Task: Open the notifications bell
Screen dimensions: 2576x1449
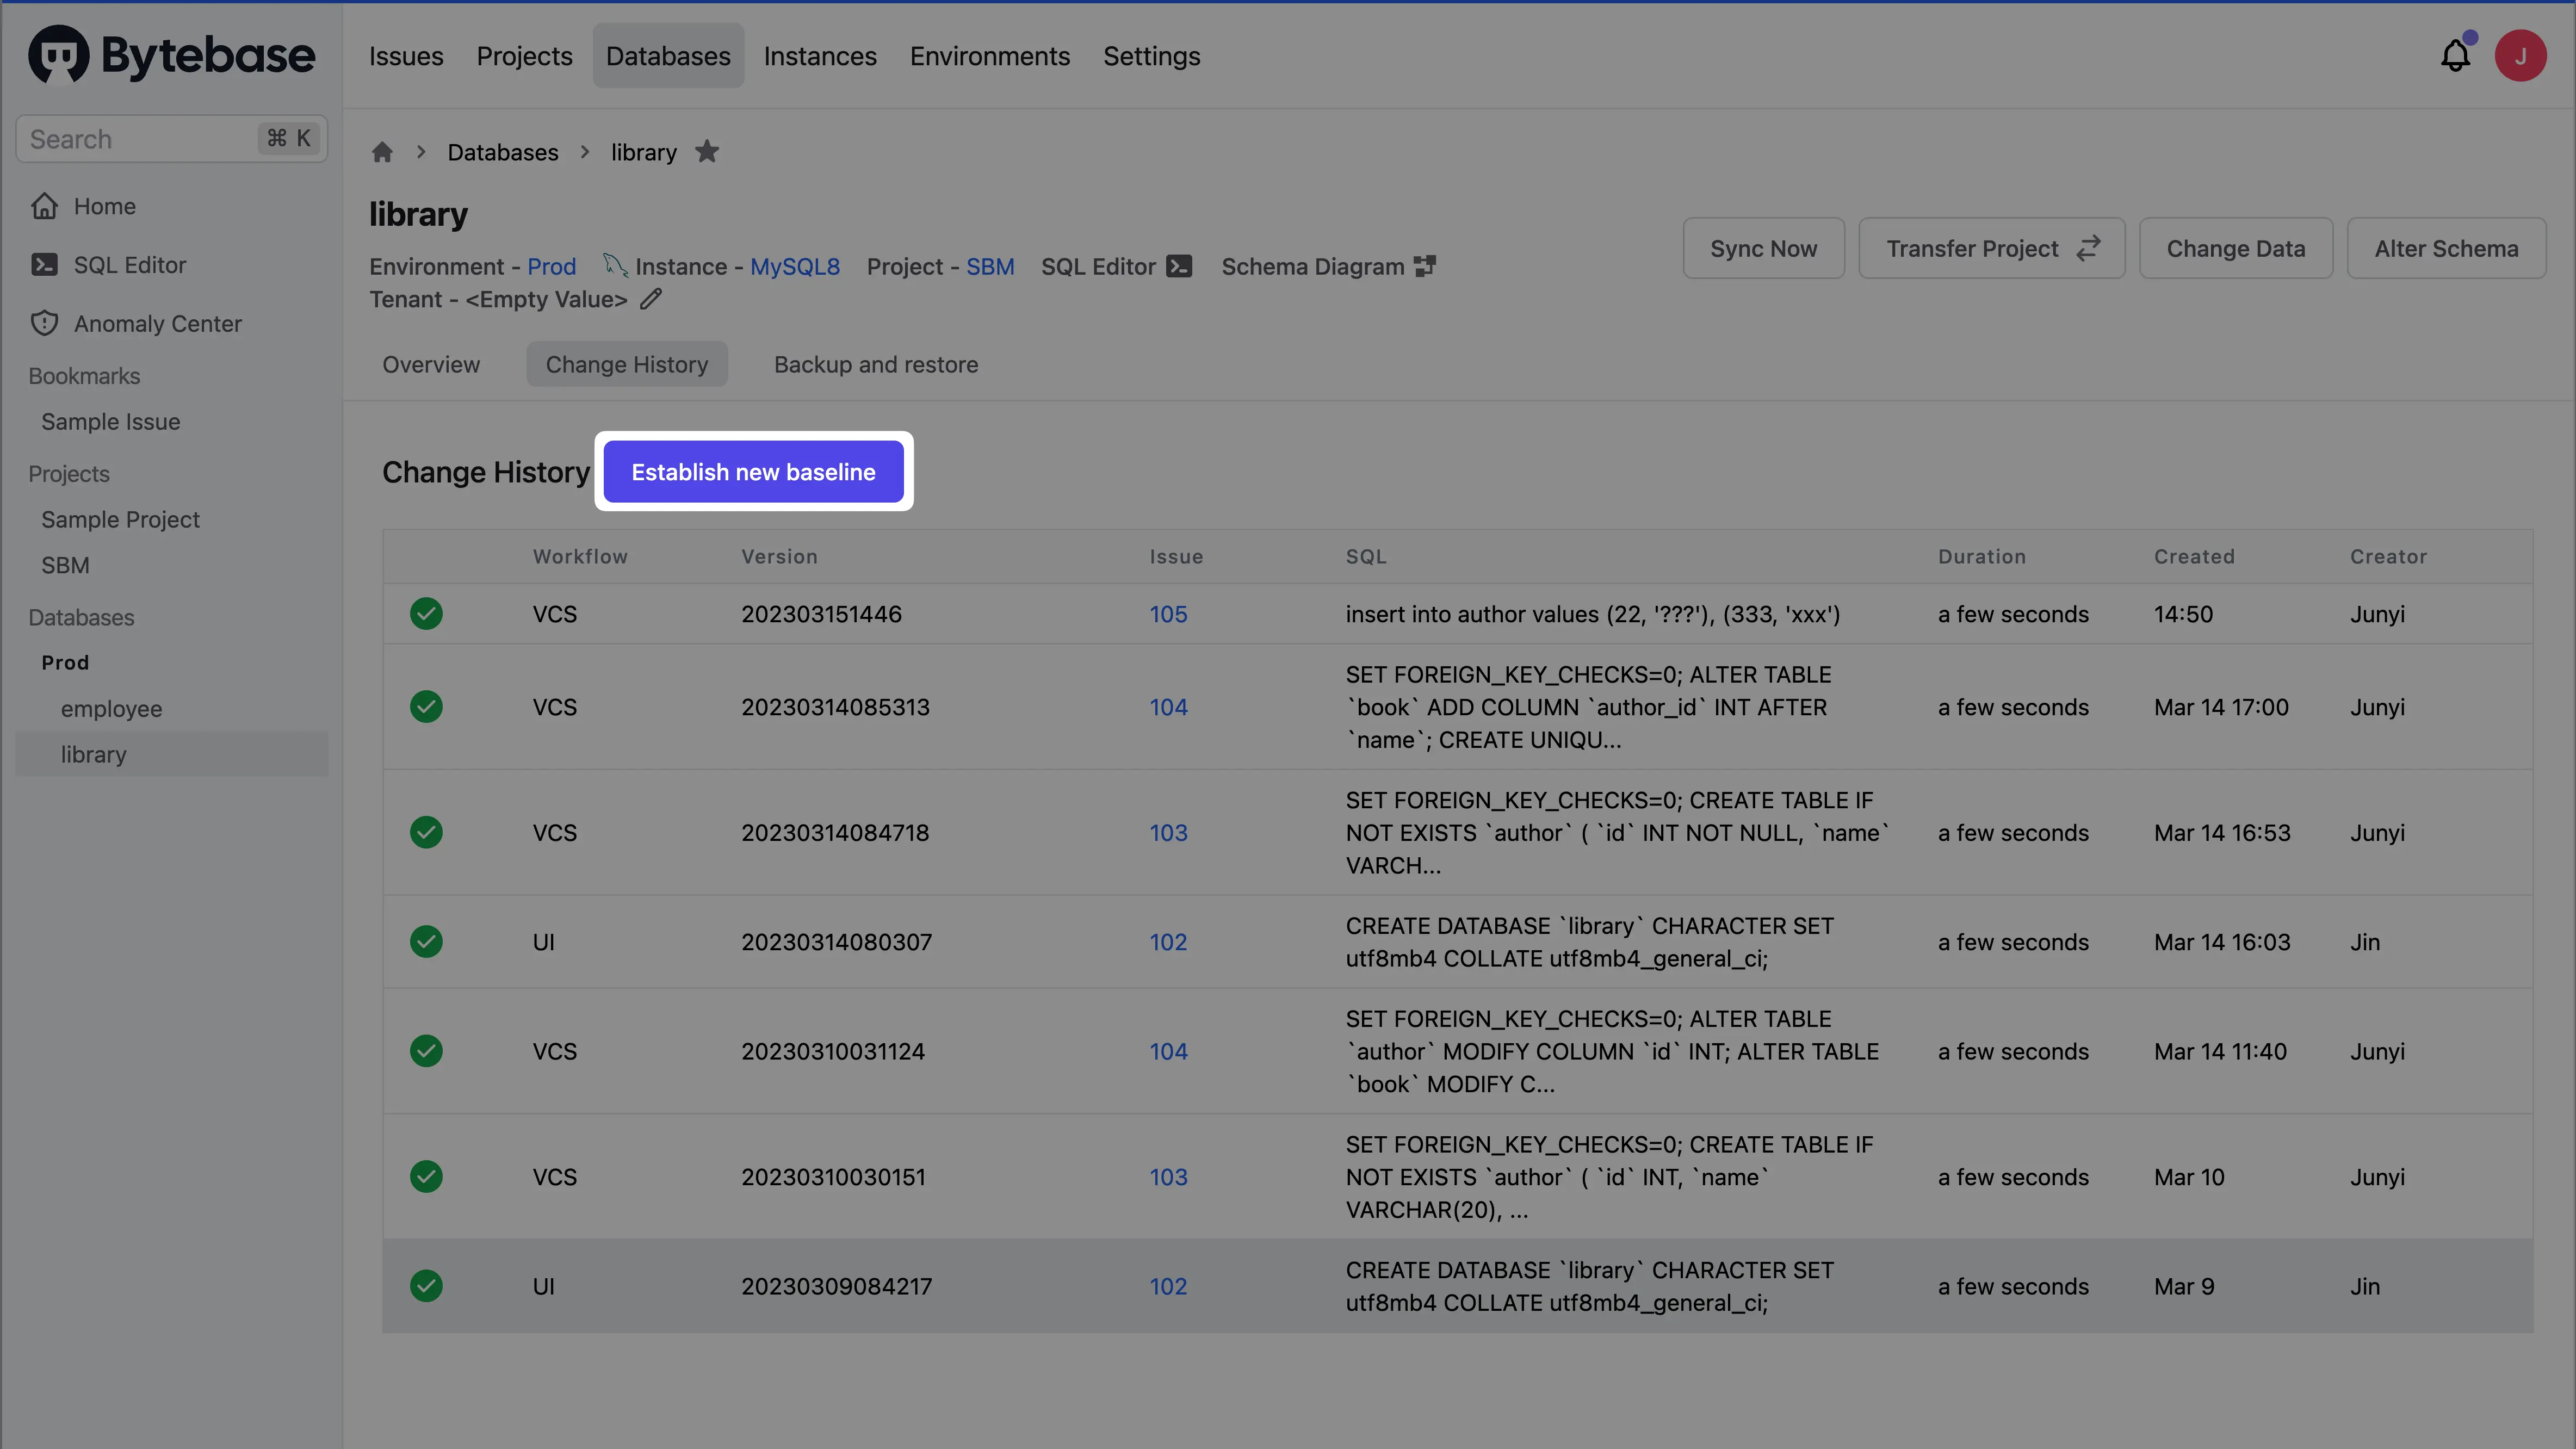Action: [x=2455, y=56]
